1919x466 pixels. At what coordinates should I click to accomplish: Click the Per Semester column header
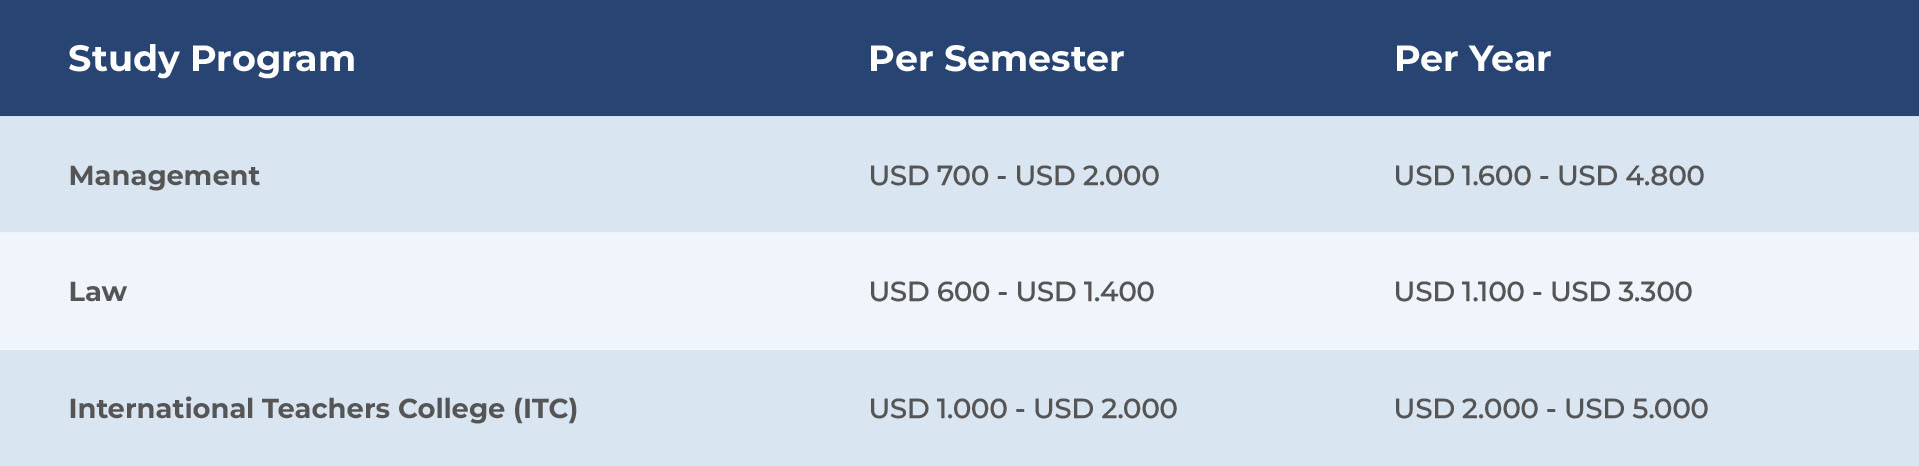click(x=996, y=59)
